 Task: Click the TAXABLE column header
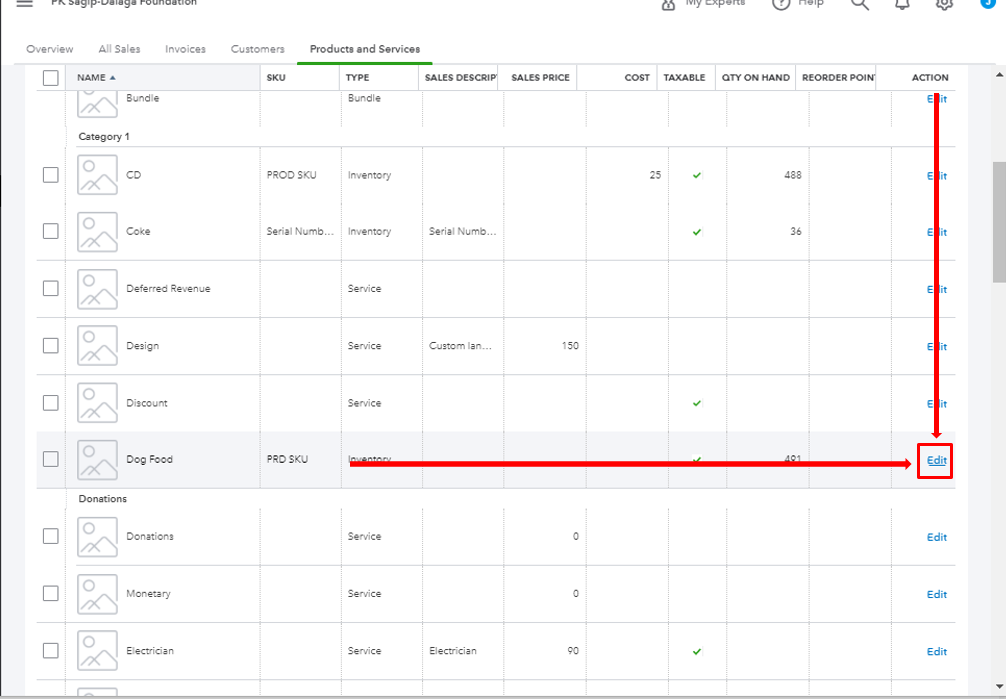tap(684, 78)
